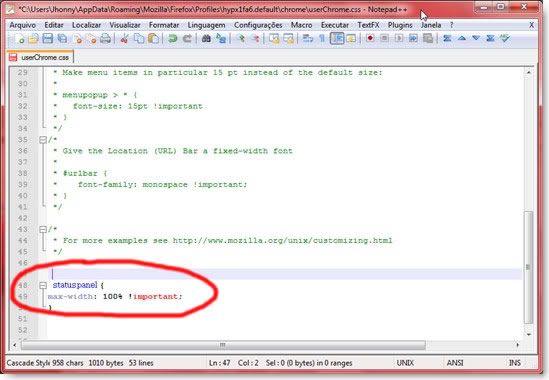Open the Configurações menu
The image size is (549, 380).
point(258,25)
